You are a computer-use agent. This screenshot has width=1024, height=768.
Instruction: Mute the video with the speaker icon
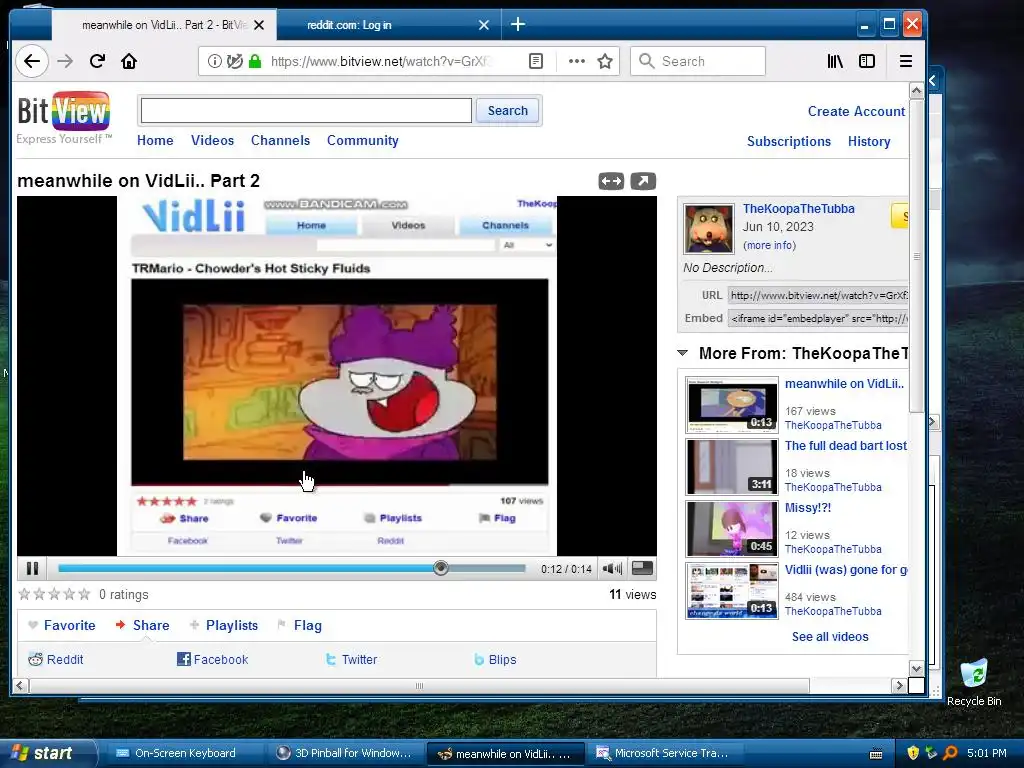pyautogui.click(x=612, y=569)
